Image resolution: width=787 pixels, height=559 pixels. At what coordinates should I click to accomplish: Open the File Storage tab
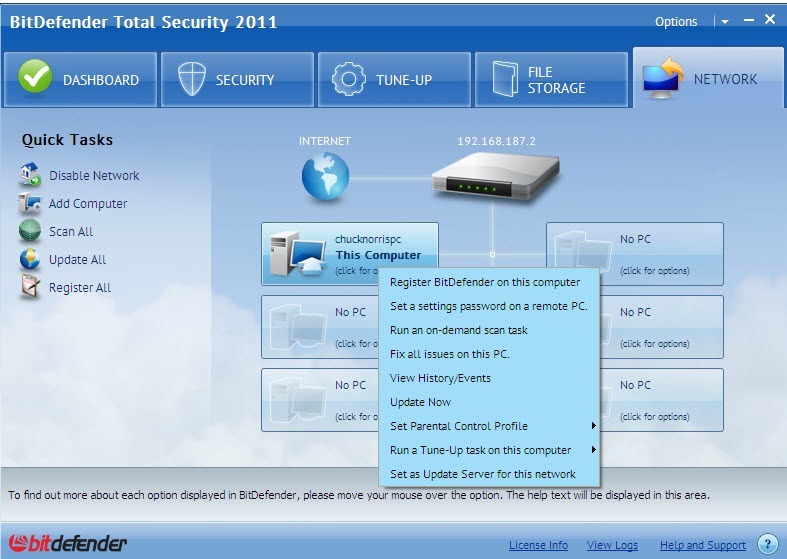point(552,79)
